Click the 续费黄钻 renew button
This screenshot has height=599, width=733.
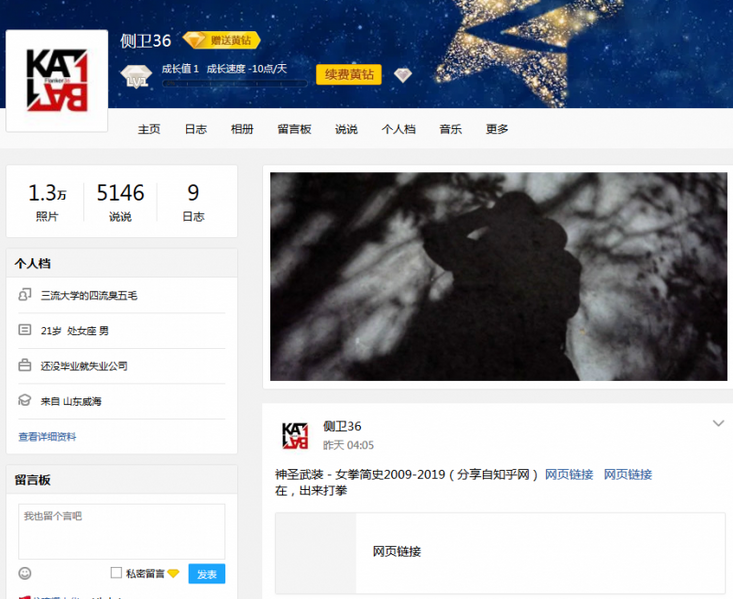349,74
